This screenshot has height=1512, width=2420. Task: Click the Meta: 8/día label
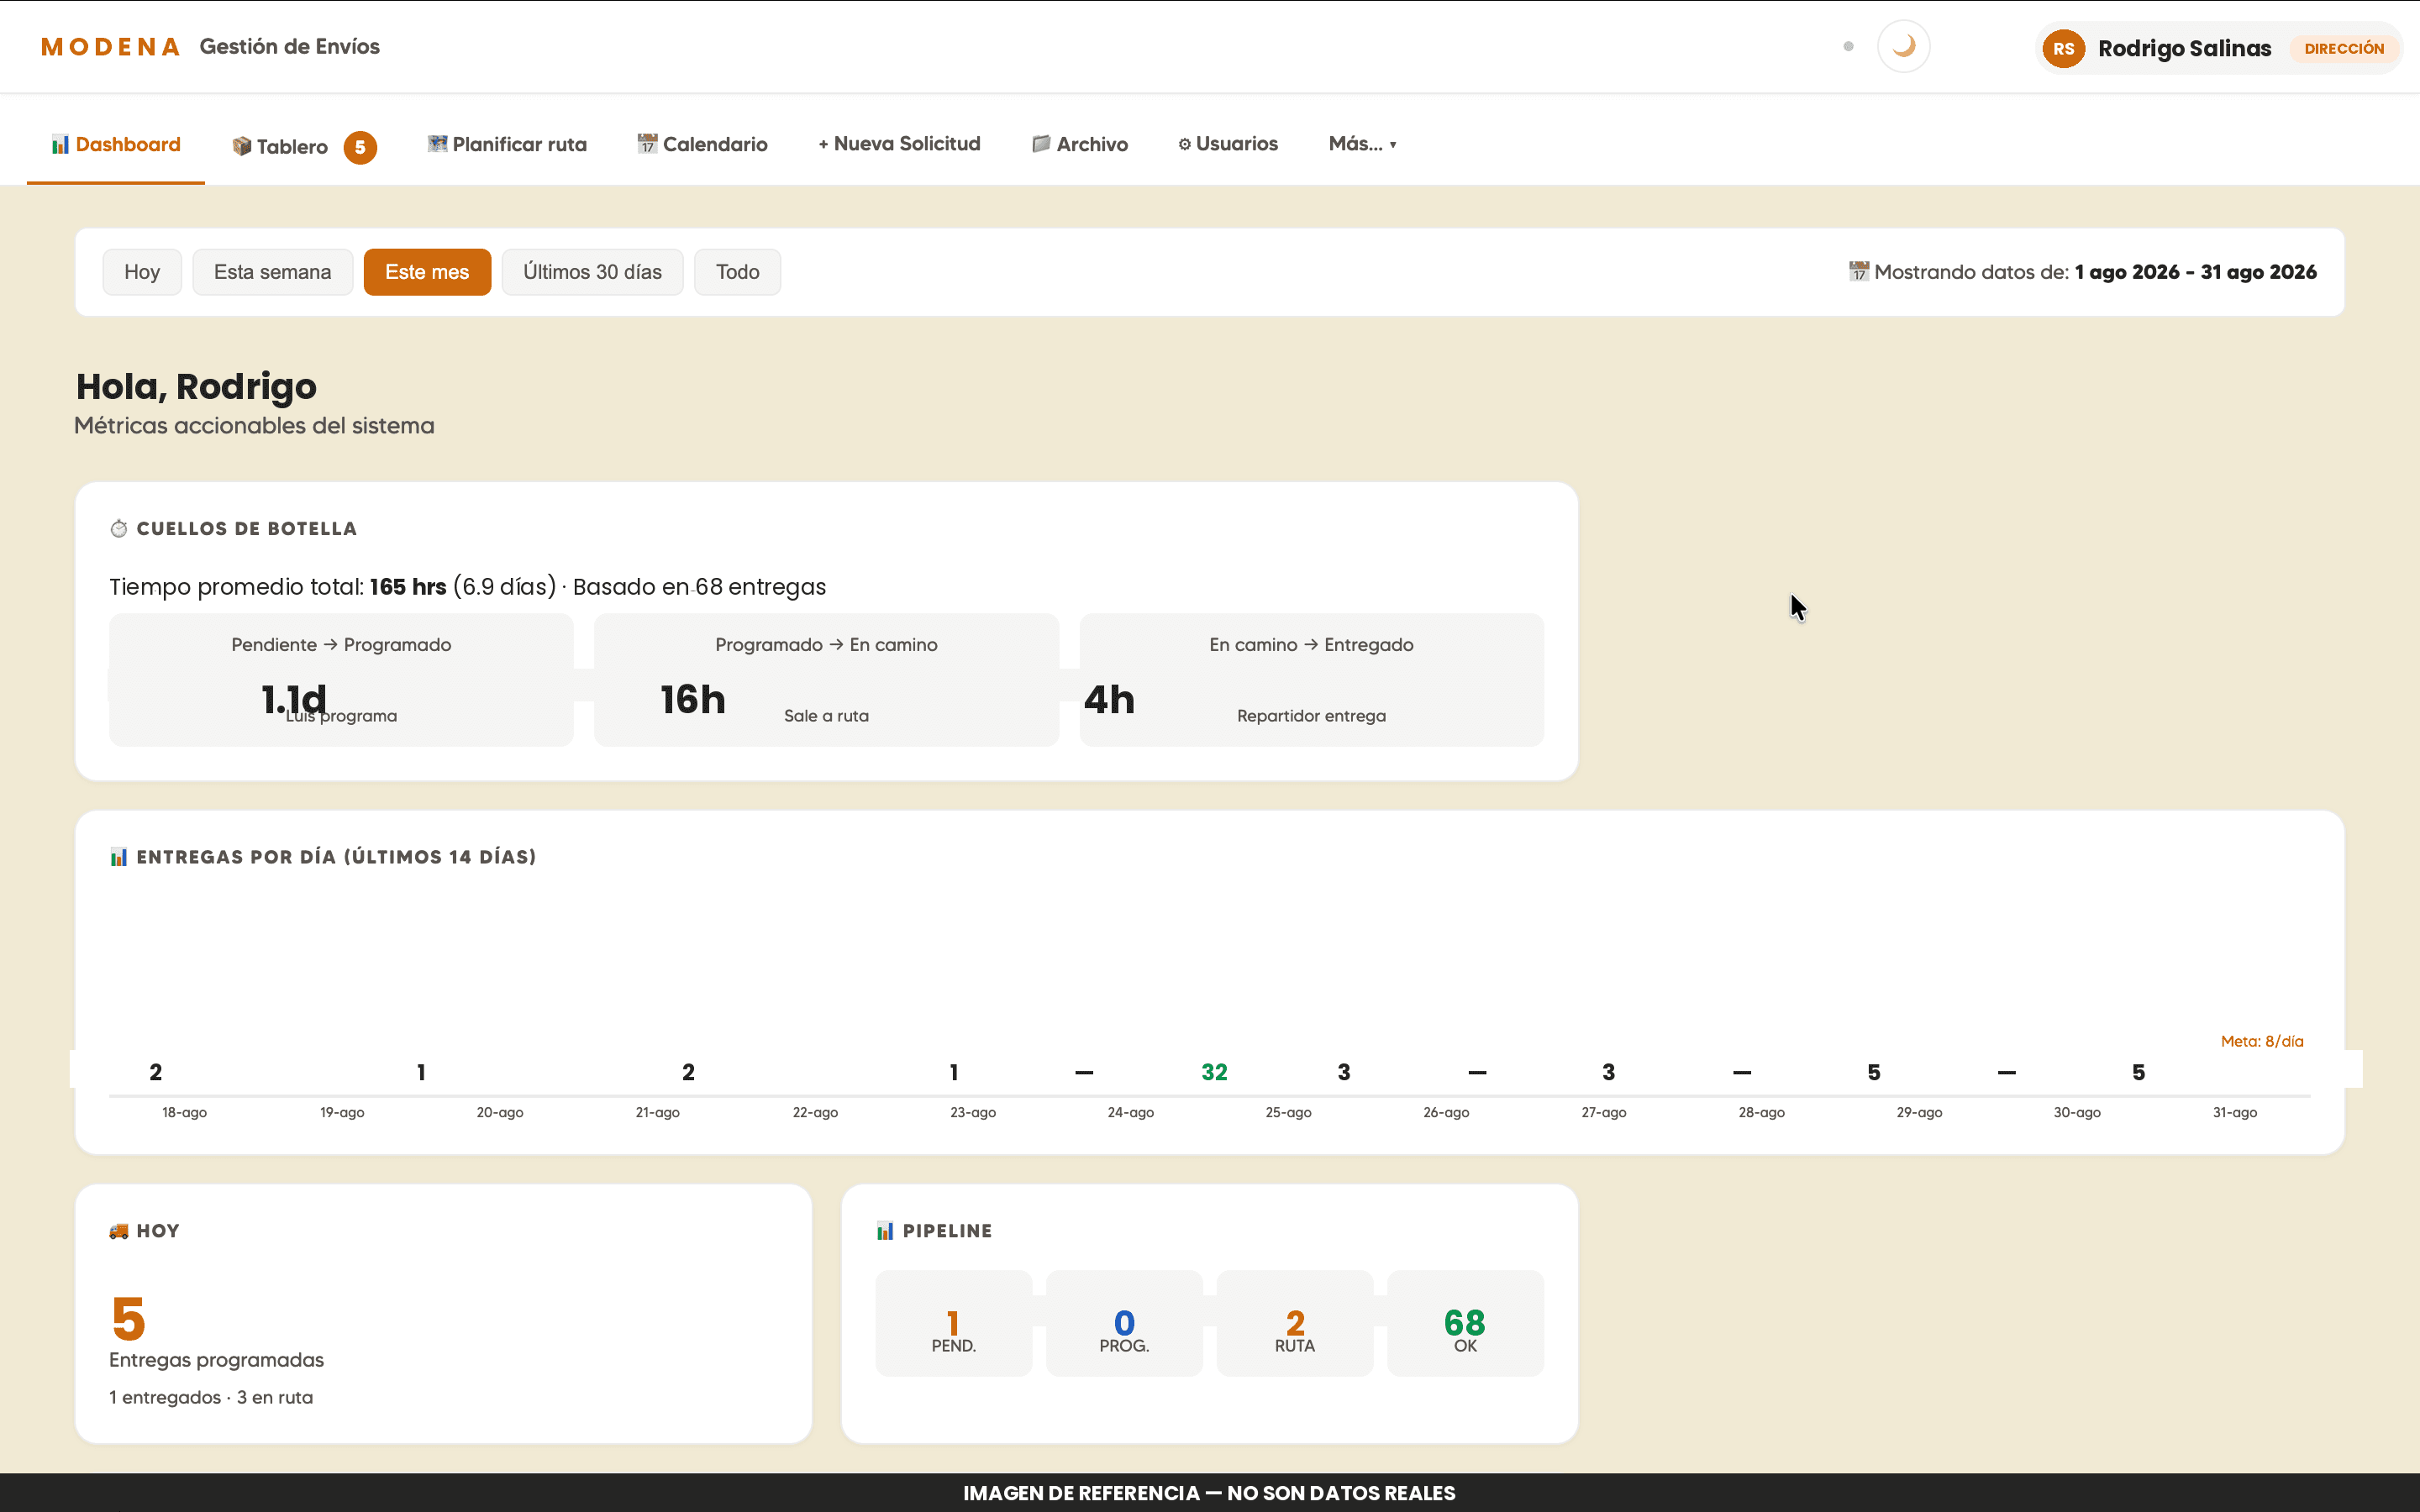coord(2262,1041)
